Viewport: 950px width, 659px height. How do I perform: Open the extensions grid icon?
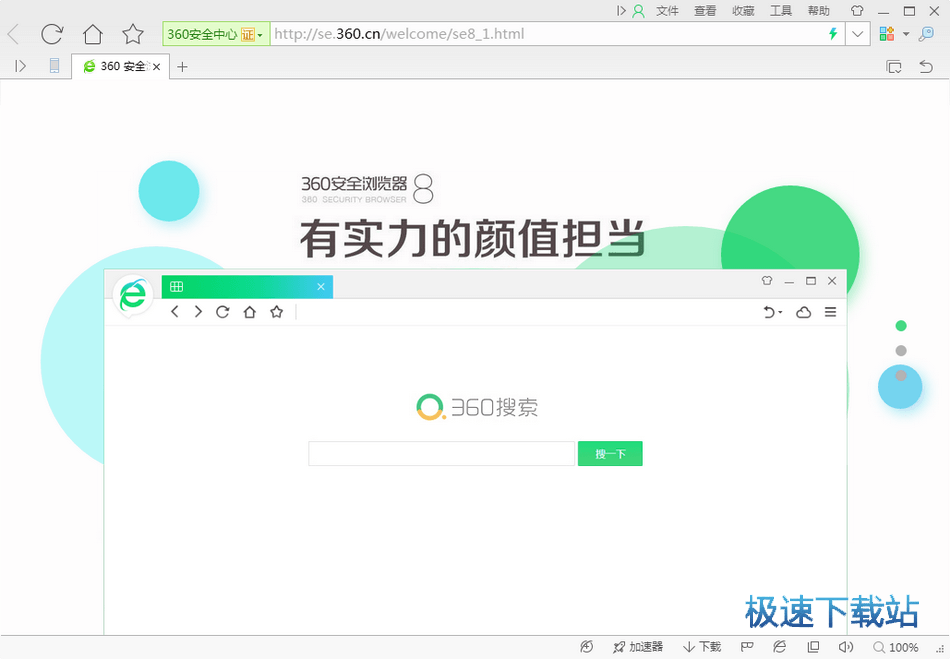[x=887, y=34]
